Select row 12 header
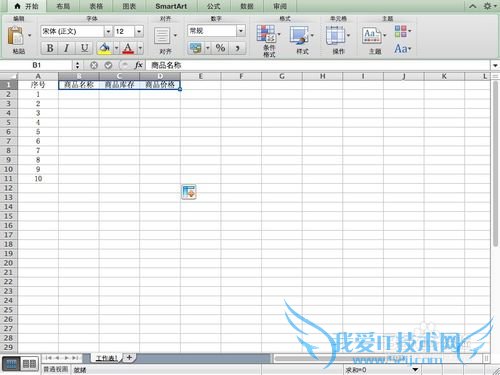500x375 pixels. (x=8, y=188)
